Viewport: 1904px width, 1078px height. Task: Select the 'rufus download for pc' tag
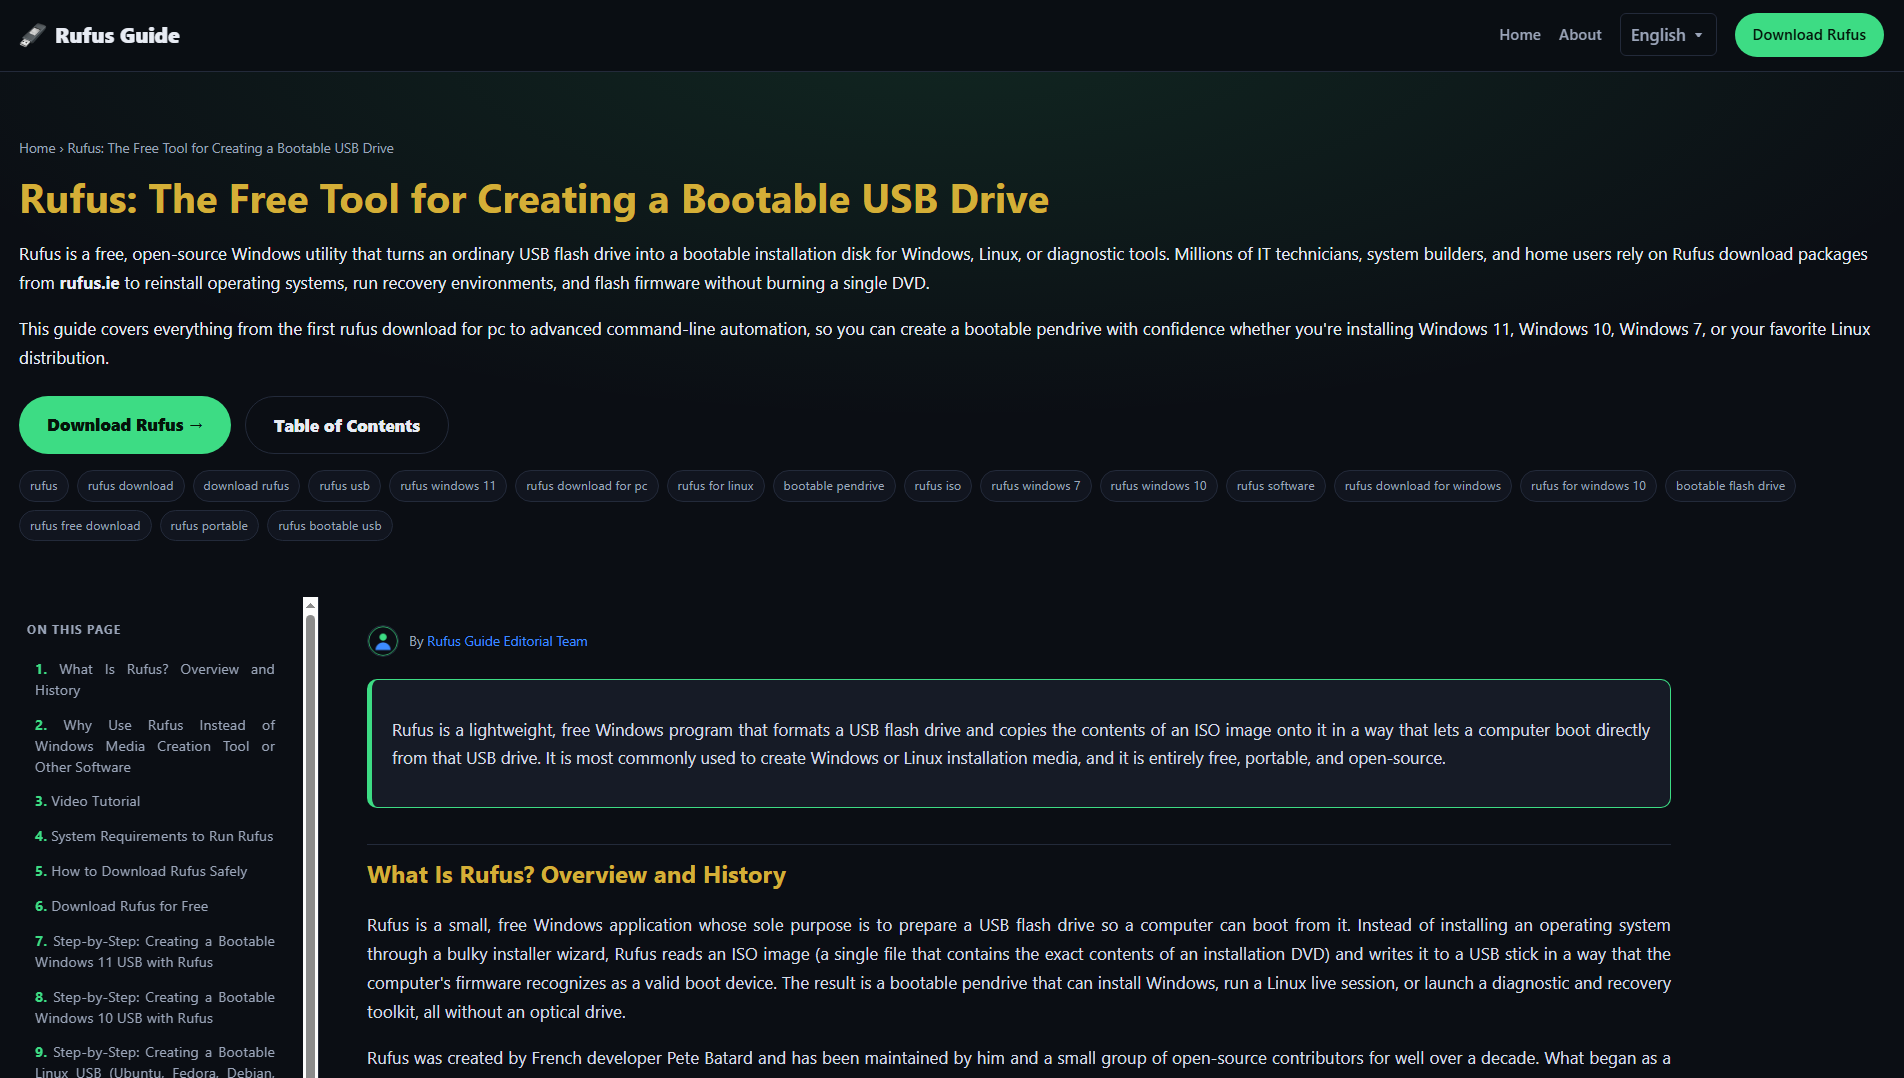click(x=587, y=486)
